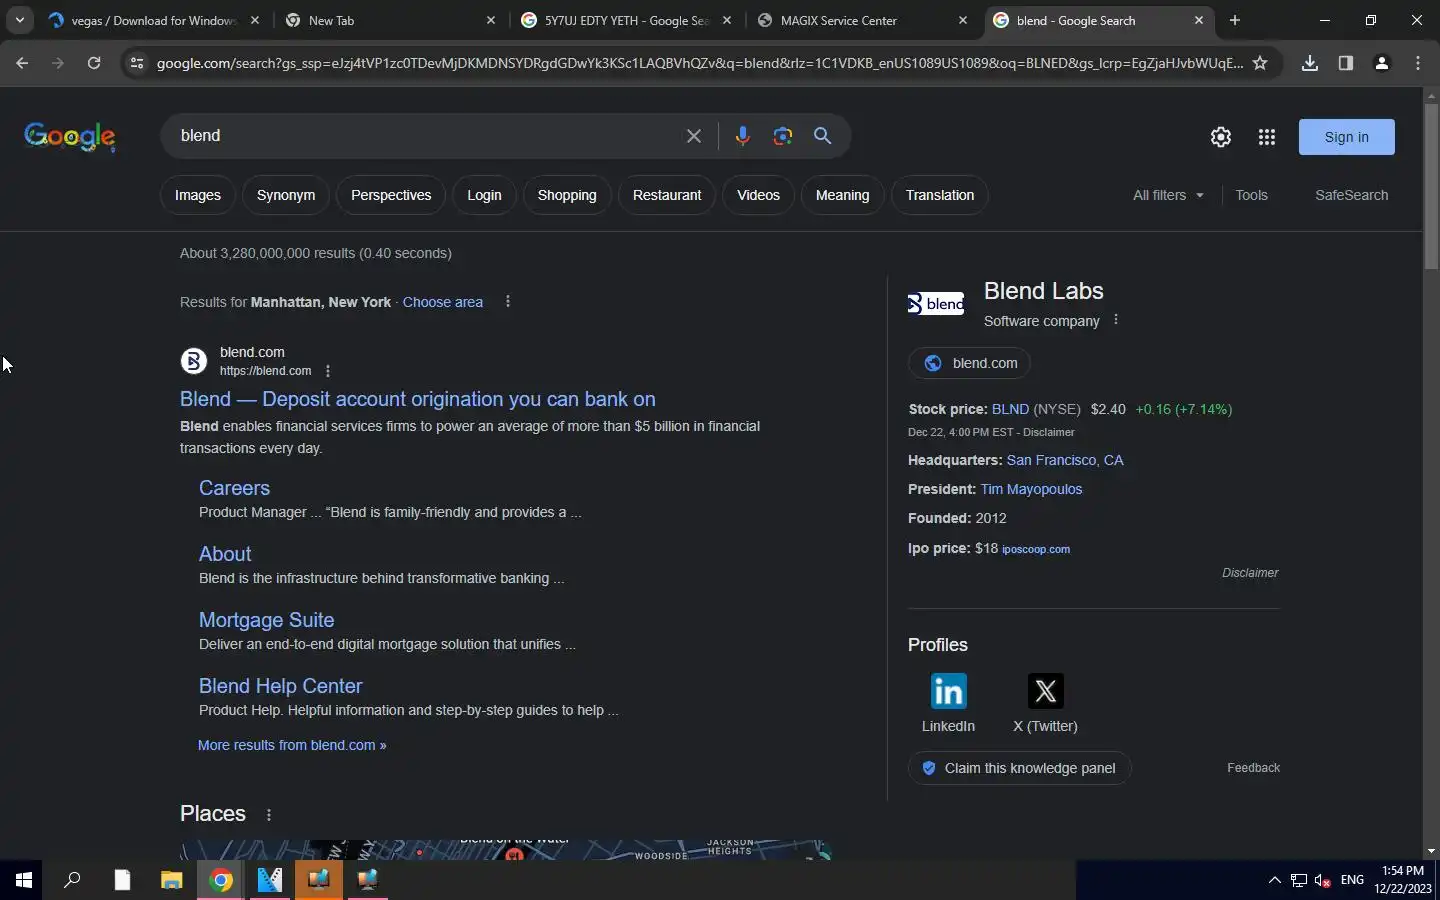Show hidden system tray icons

[1274, 880]
